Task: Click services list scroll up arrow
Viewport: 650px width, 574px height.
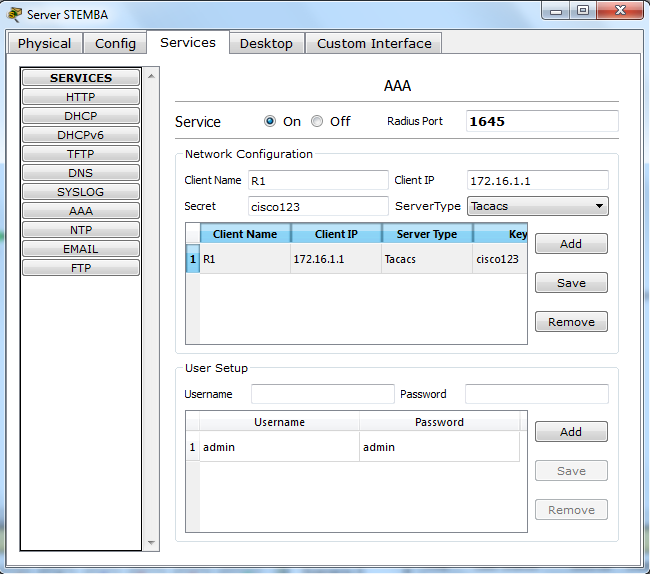Action: 151,76
